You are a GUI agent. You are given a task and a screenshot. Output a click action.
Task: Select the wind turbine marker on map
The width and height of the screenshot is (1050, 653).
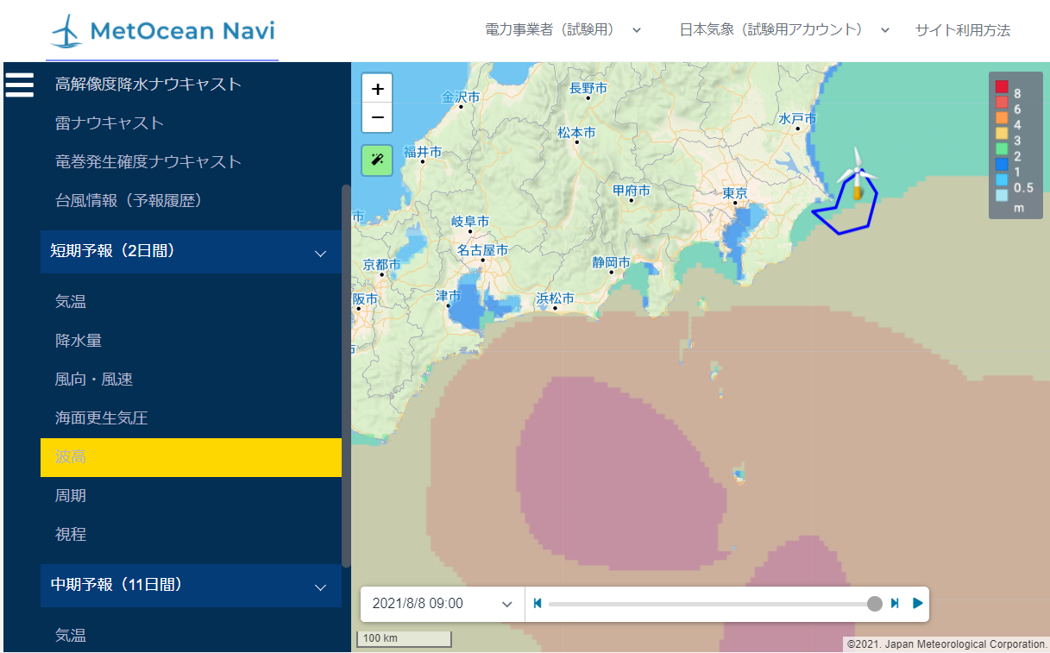[x=856, y=175]
